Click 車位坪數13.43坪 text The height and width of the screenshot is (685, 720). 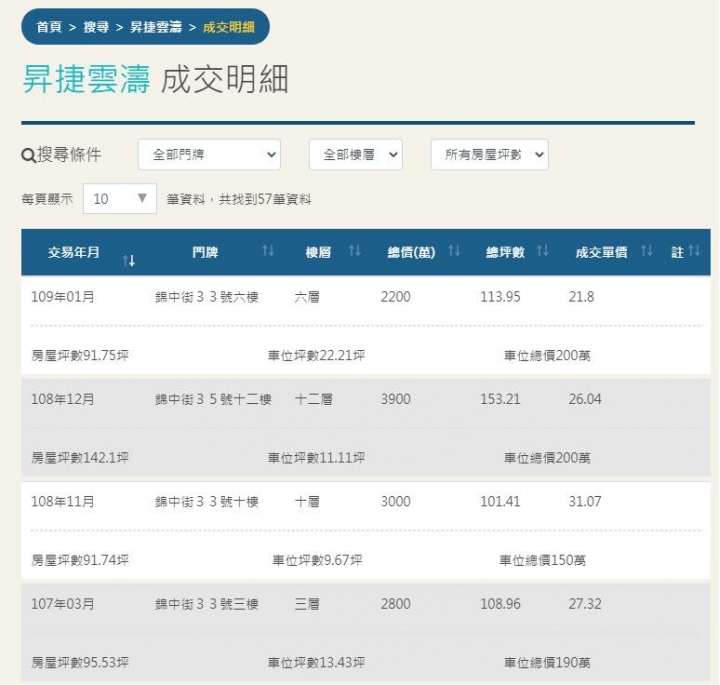tap(316, 663)
